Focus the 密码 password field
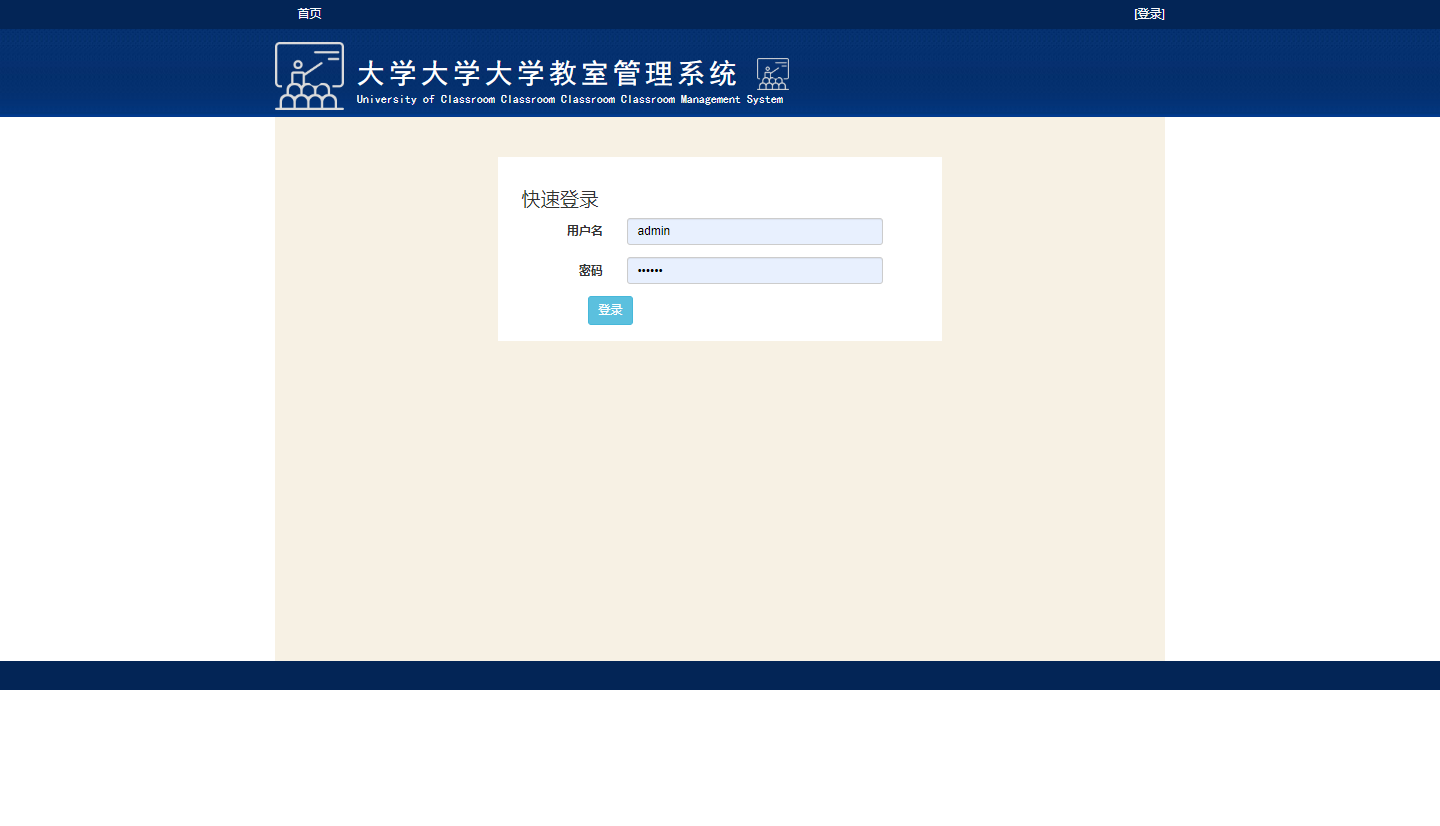Image resolution: width=1440 pixels, height=826 pixels. point(754,270)
